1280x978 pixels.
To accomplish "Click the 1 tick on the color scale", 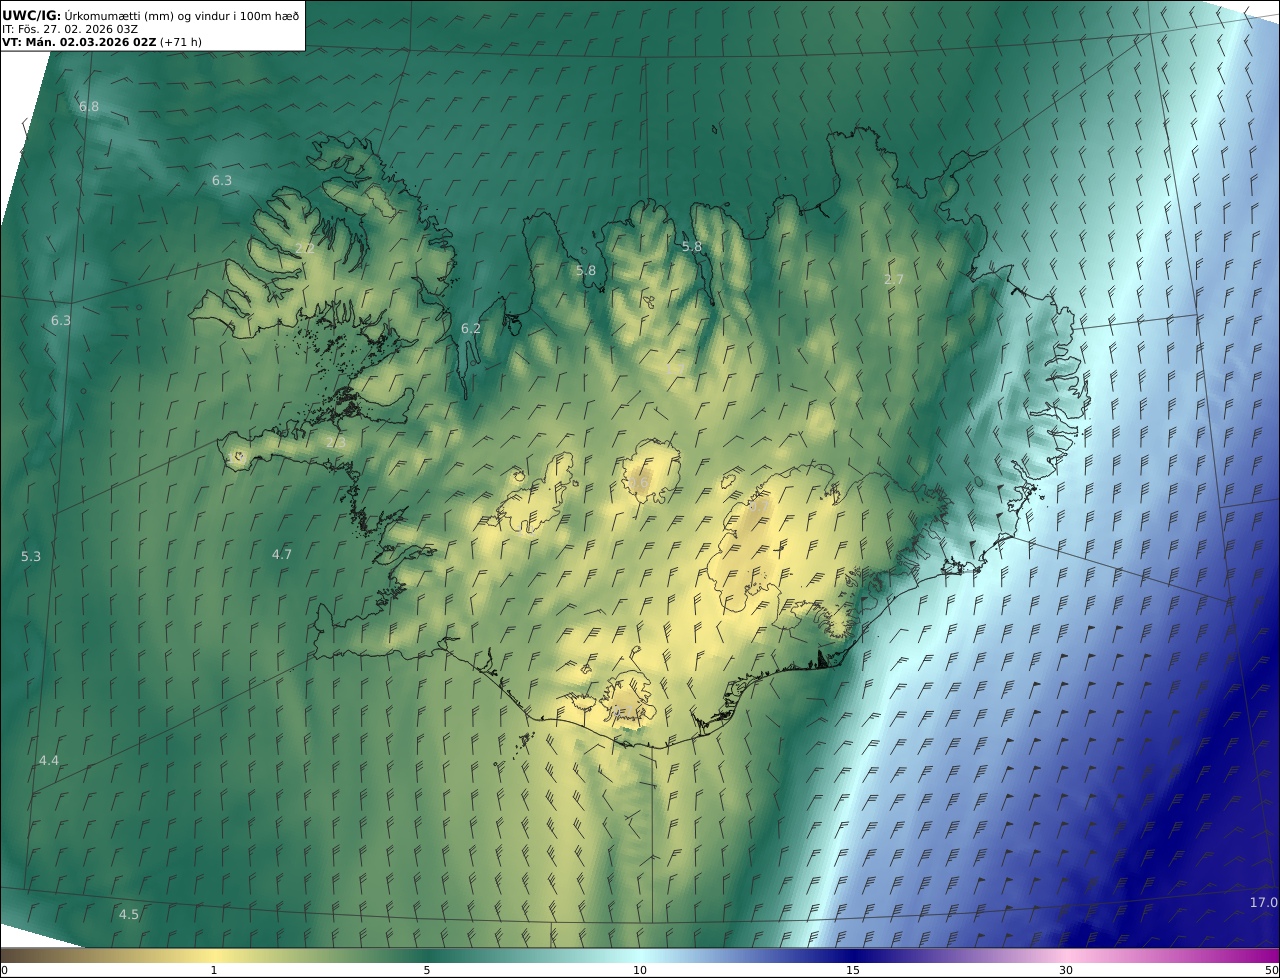I will click(214, 970).
